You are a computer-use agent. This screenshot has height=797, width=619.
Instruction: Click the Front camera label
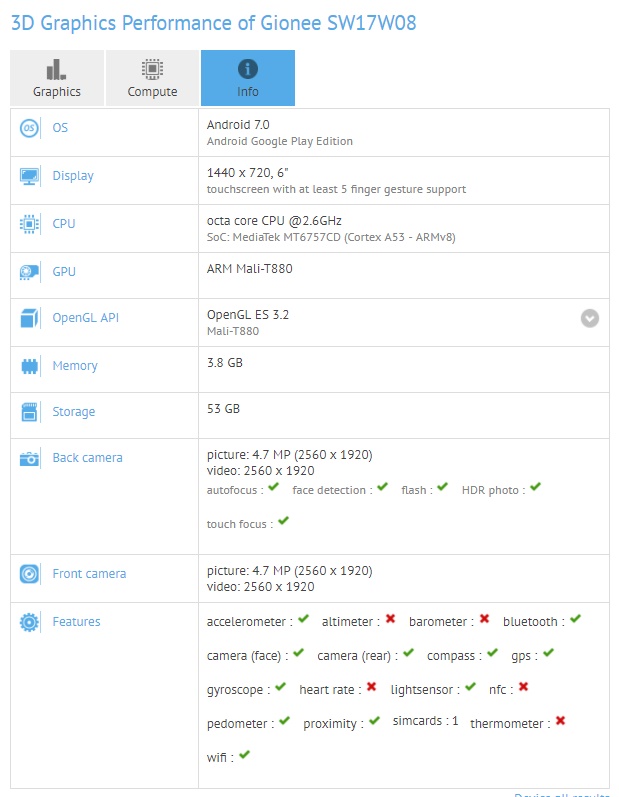pyautogui.click(x=89, y=574)
